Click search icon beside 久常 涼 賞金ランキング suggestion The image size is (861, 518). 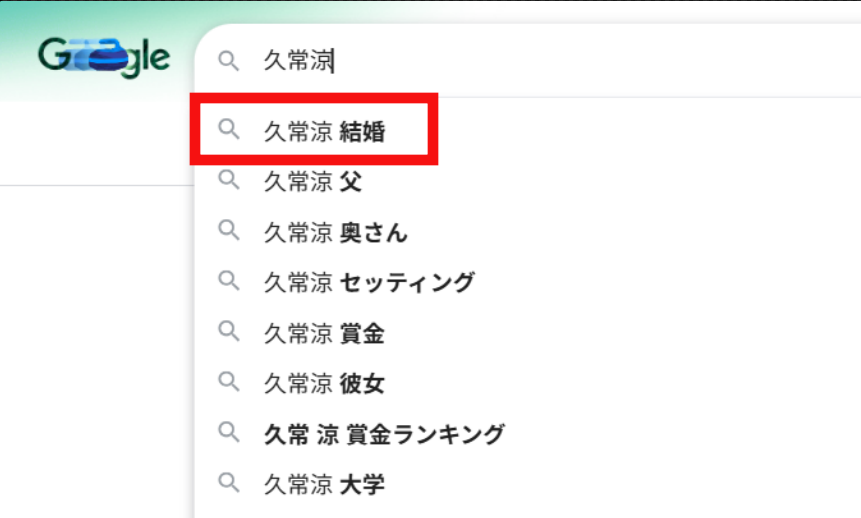(229, 434)
